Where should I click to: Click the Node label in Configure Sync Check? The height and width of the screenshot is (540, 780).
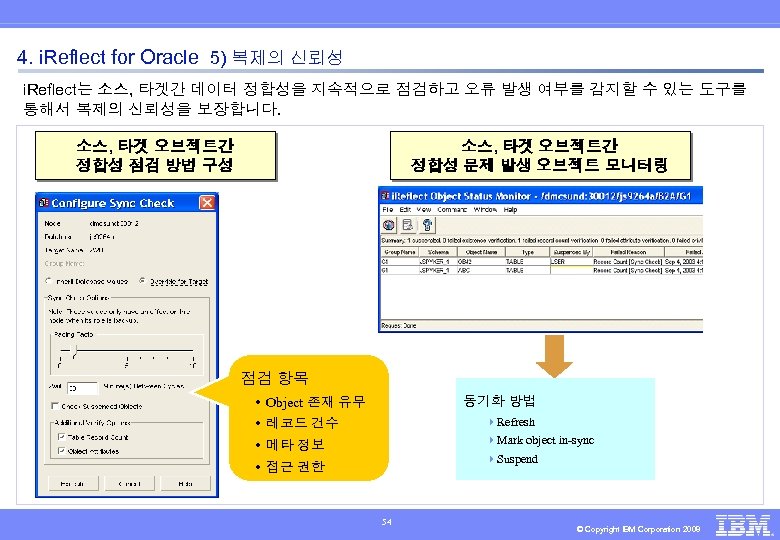pos(52,223)
